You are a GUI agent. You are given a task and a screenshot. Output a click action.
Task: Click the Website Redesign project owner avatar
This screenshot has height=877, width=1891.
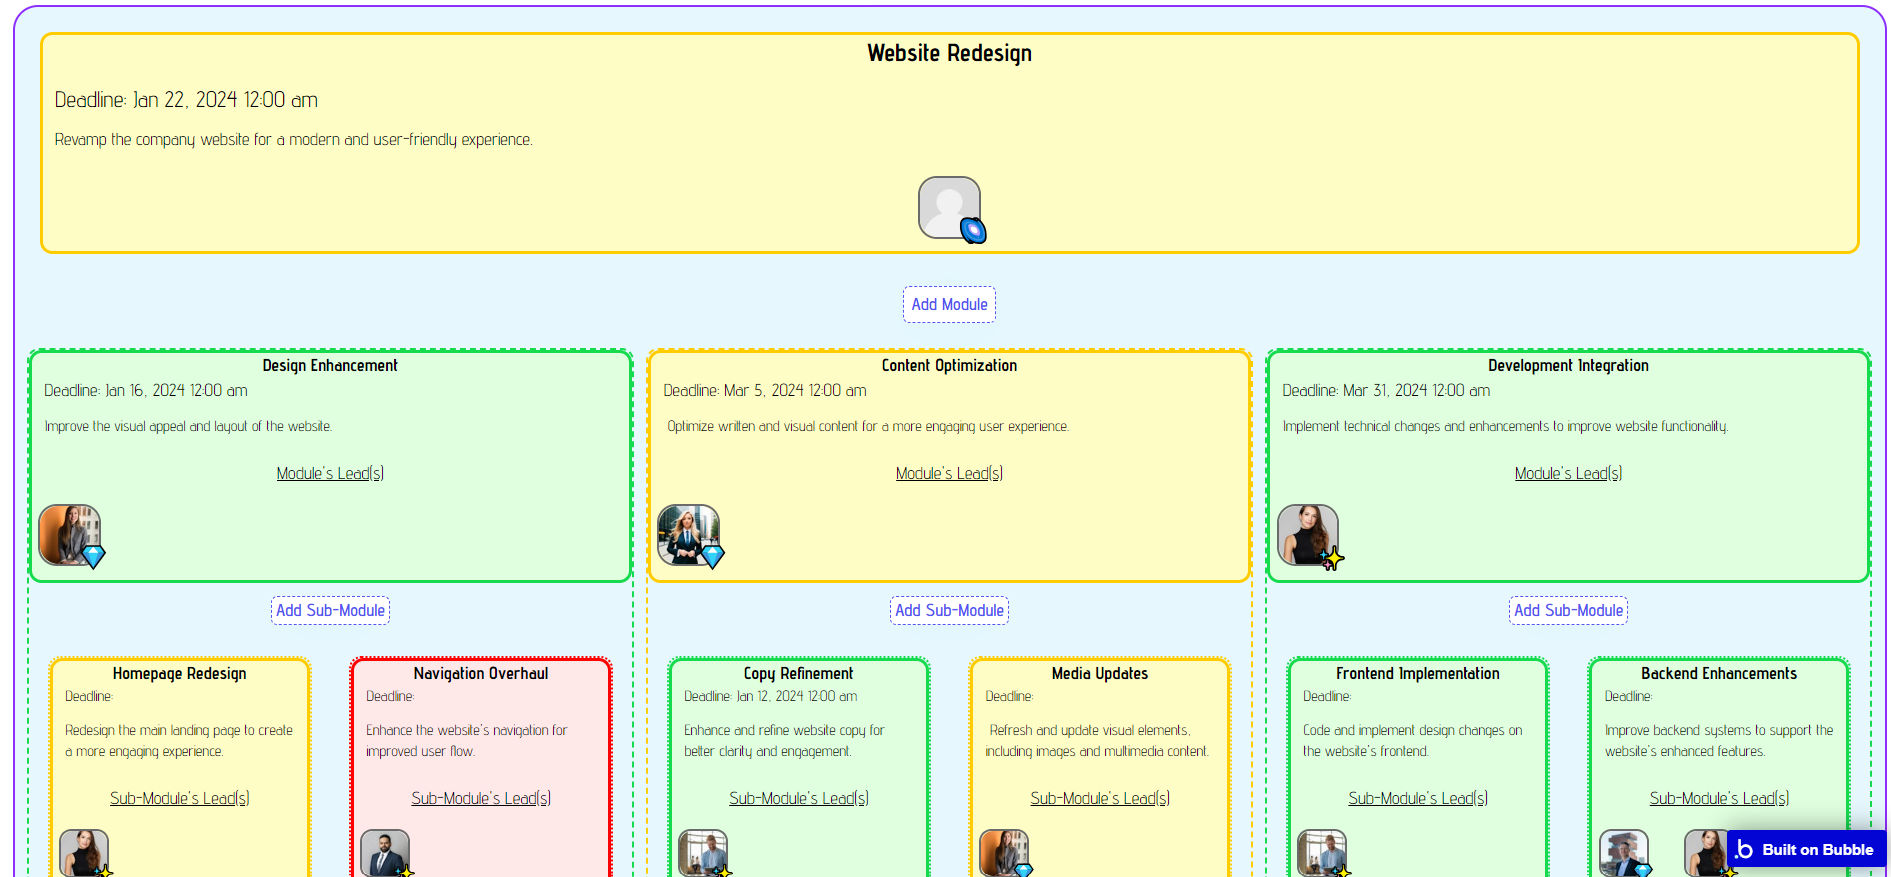coord(949,208)
